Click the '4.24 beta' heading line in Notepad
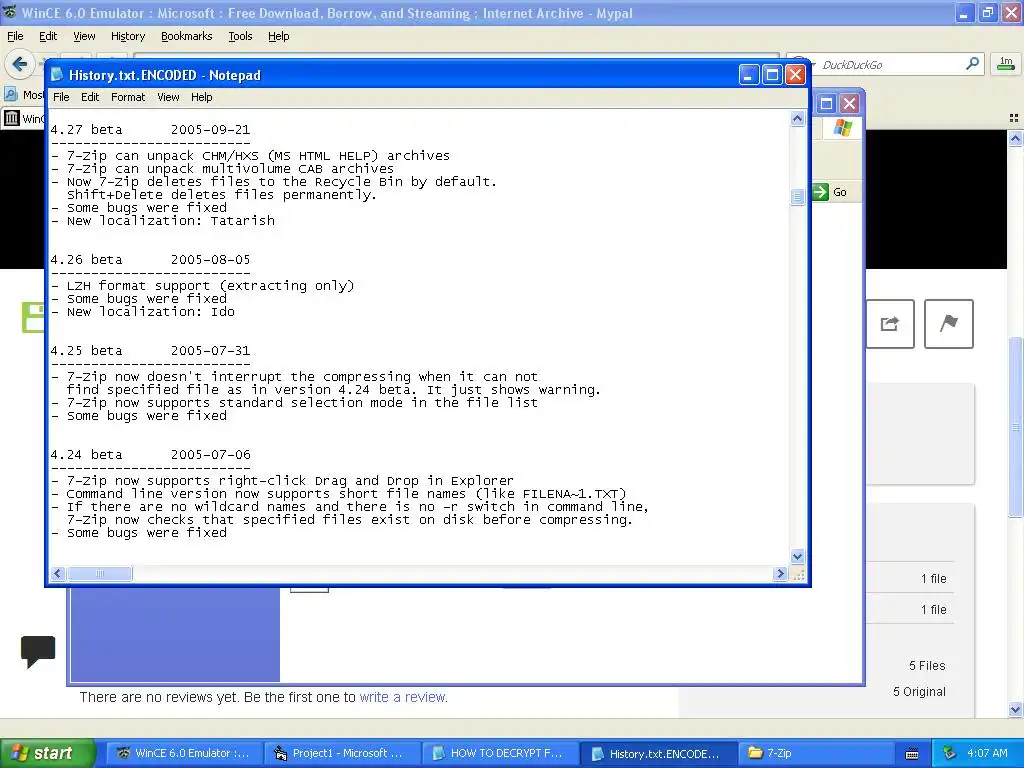Image resolution: width=1024 pixels, height=768 pixels. (150, 455)
